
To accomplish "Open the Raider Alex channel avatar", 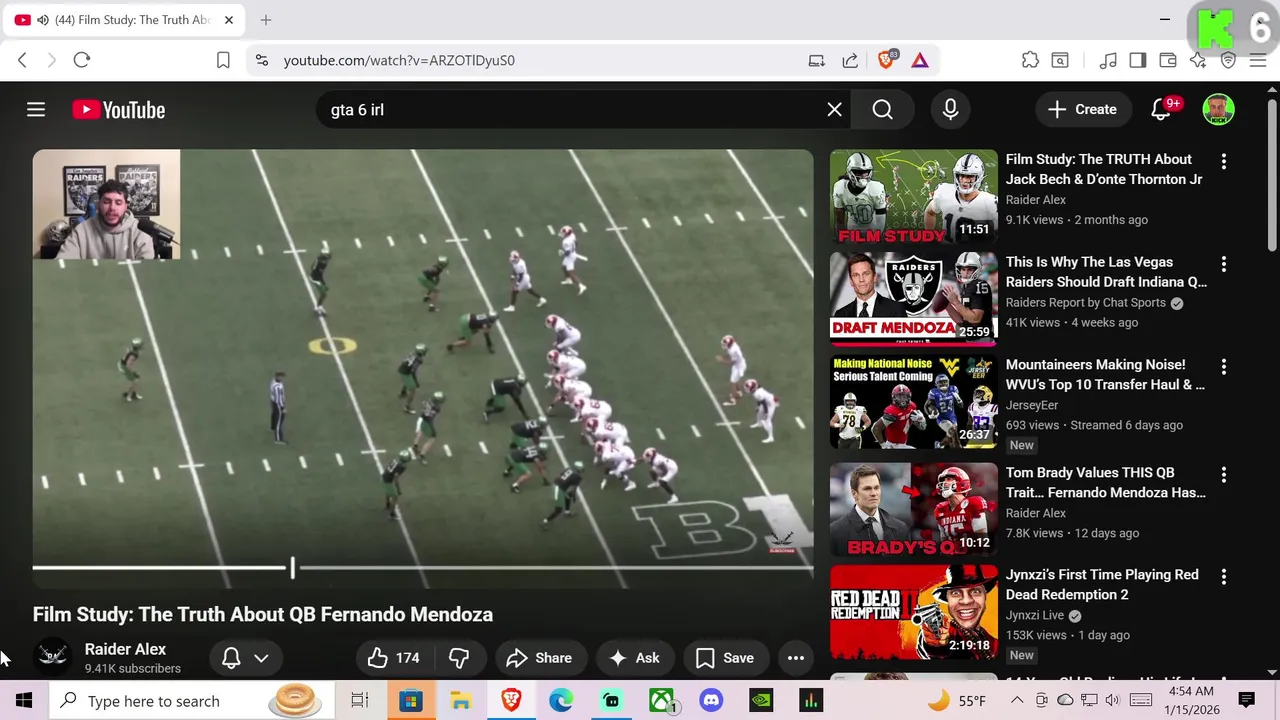I will (x=53, y=657).
